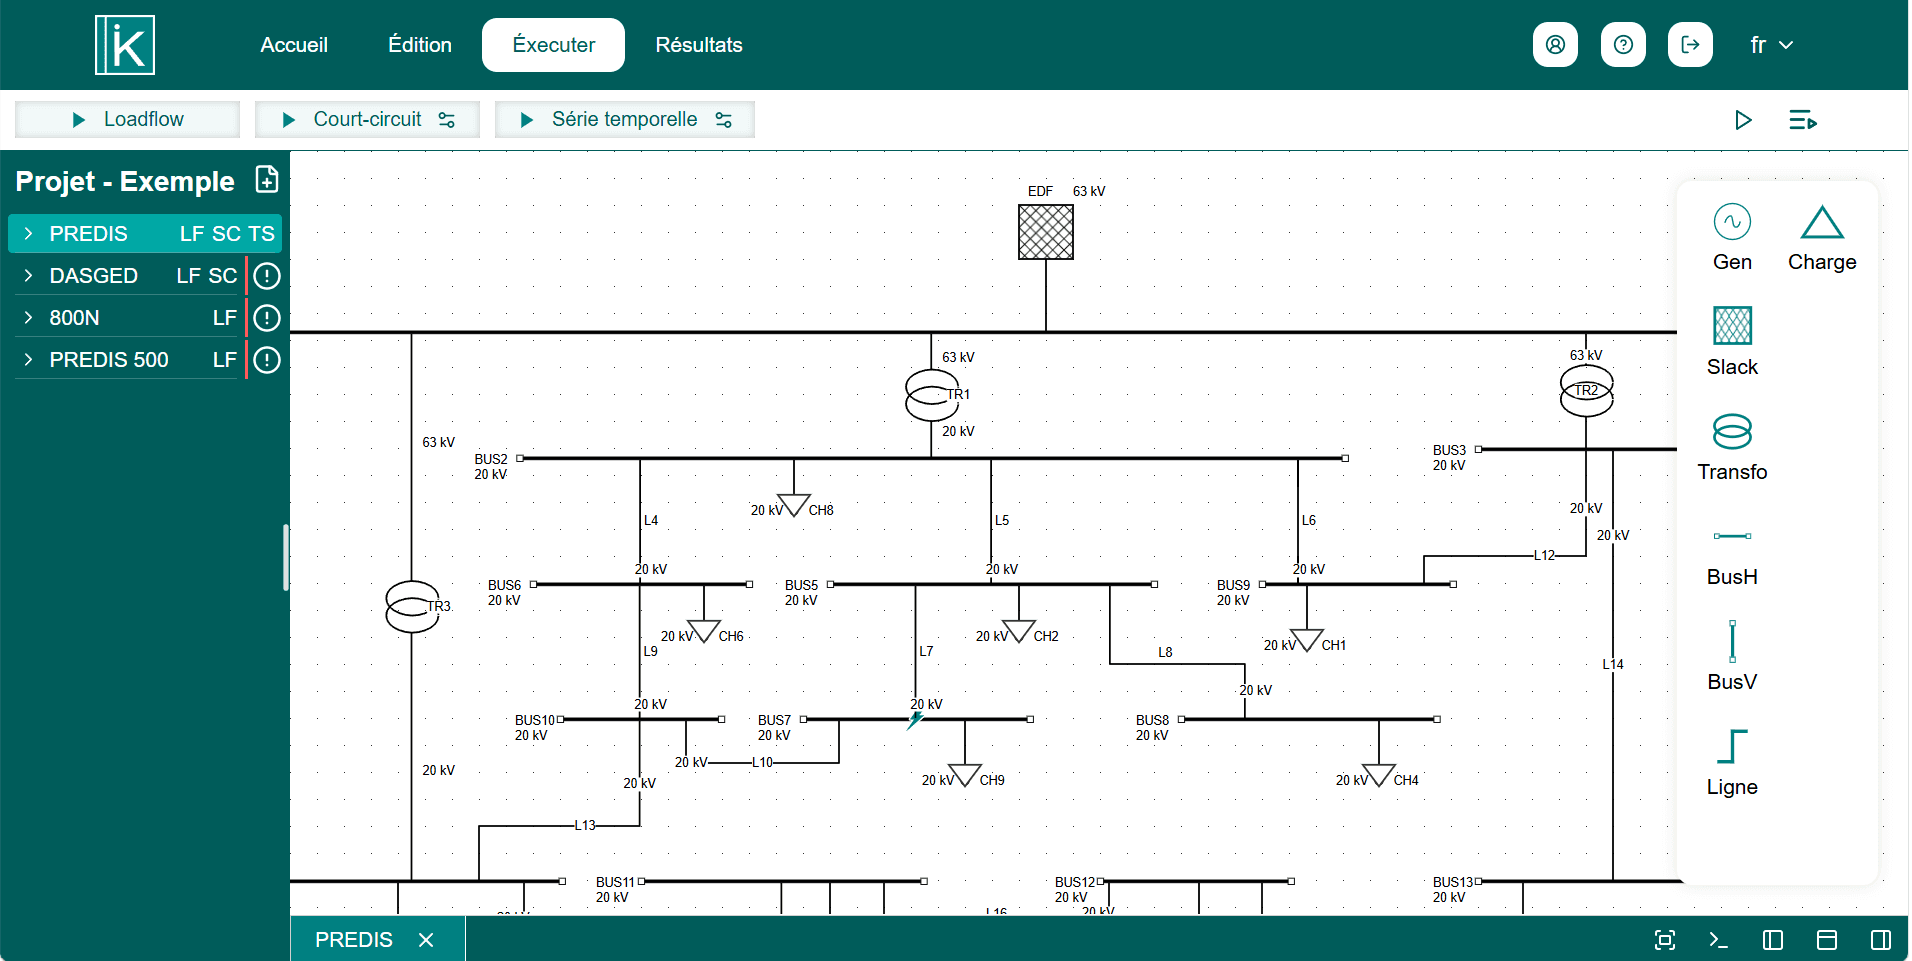Run the Loadflow calculation
Screen dimensions: 1912x961
point(127,119)
